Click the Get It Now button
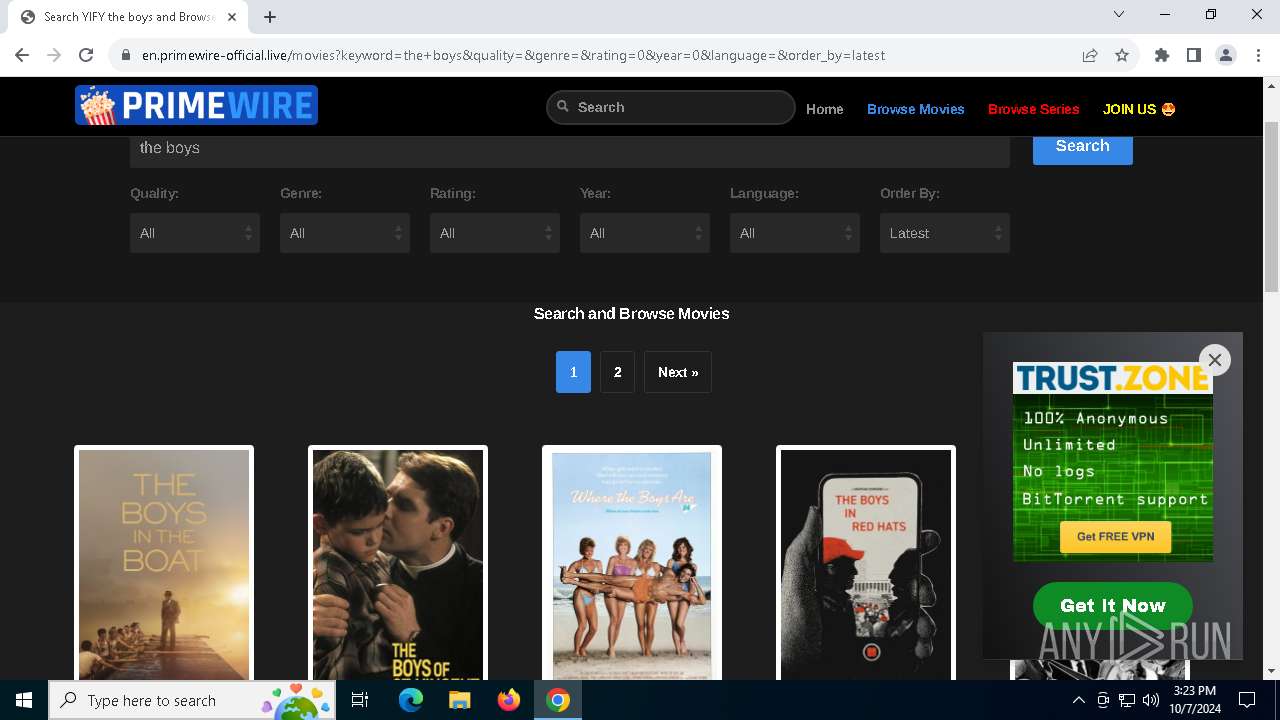 [1113, 606]
